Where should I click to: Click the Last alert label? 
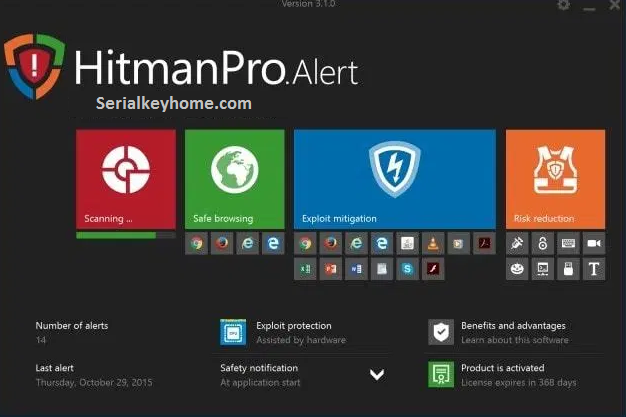pos(55,368)
